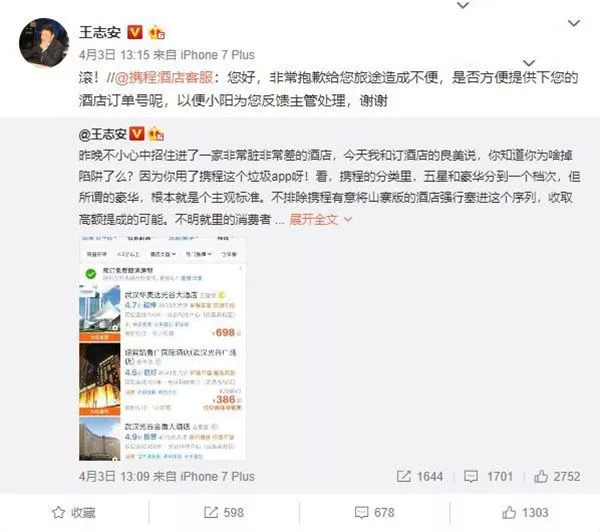Open 王志安's profile avatar picture
Screen dimensions: 600x532
[x=44, y=42]
